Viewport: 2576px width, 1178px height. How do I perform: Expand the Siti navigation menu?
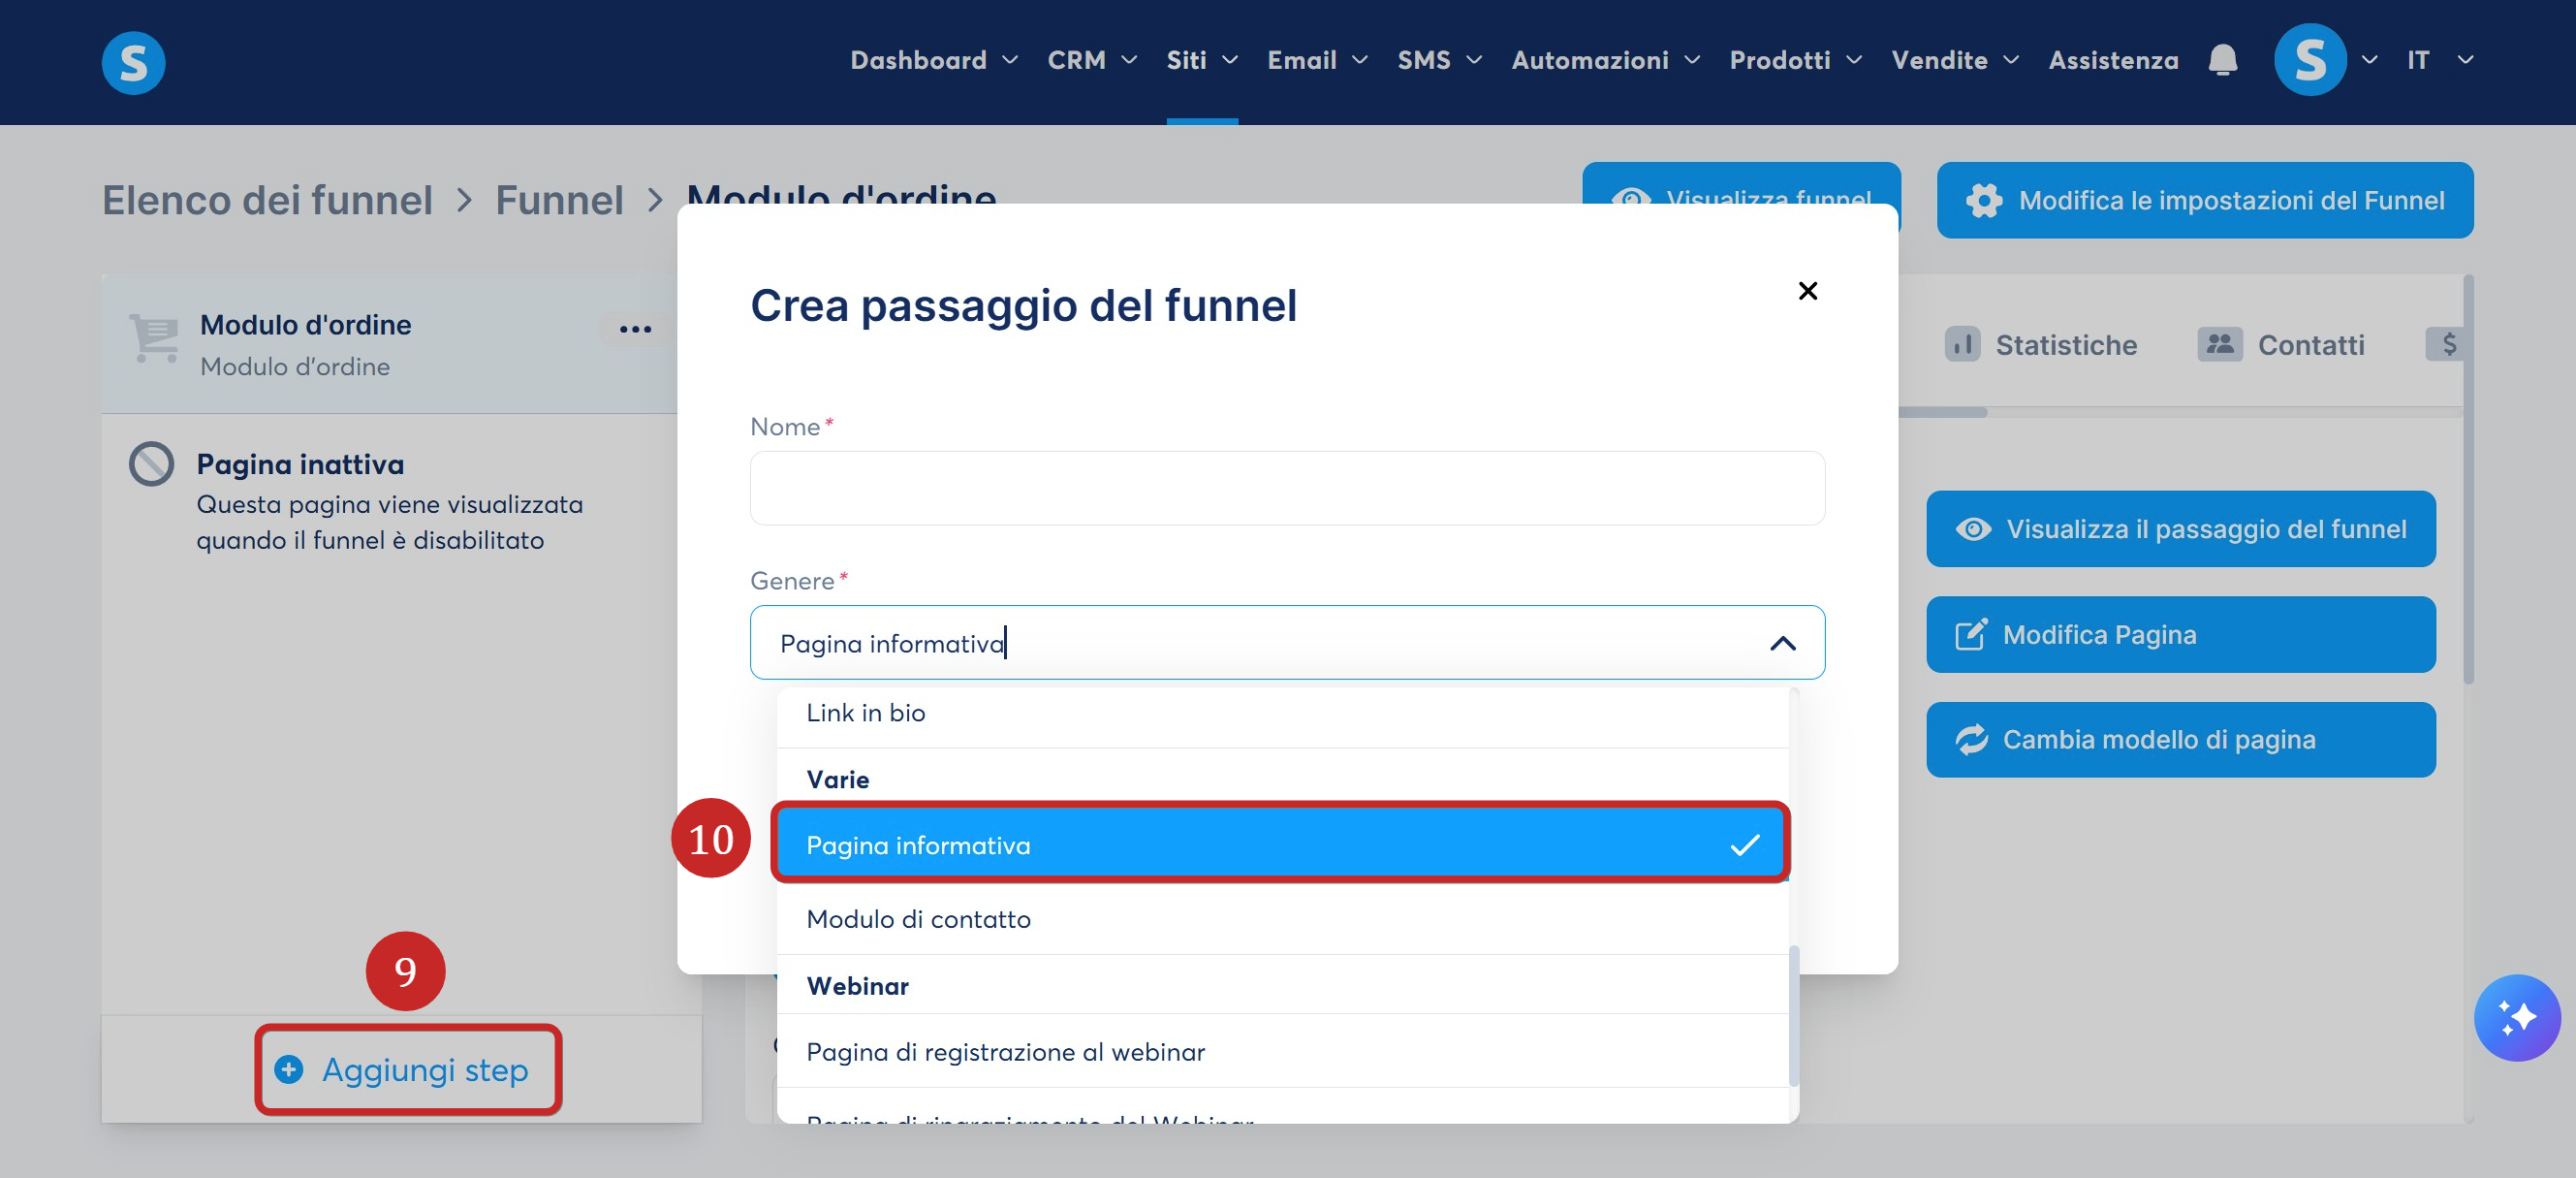(x=1202, y=60)
